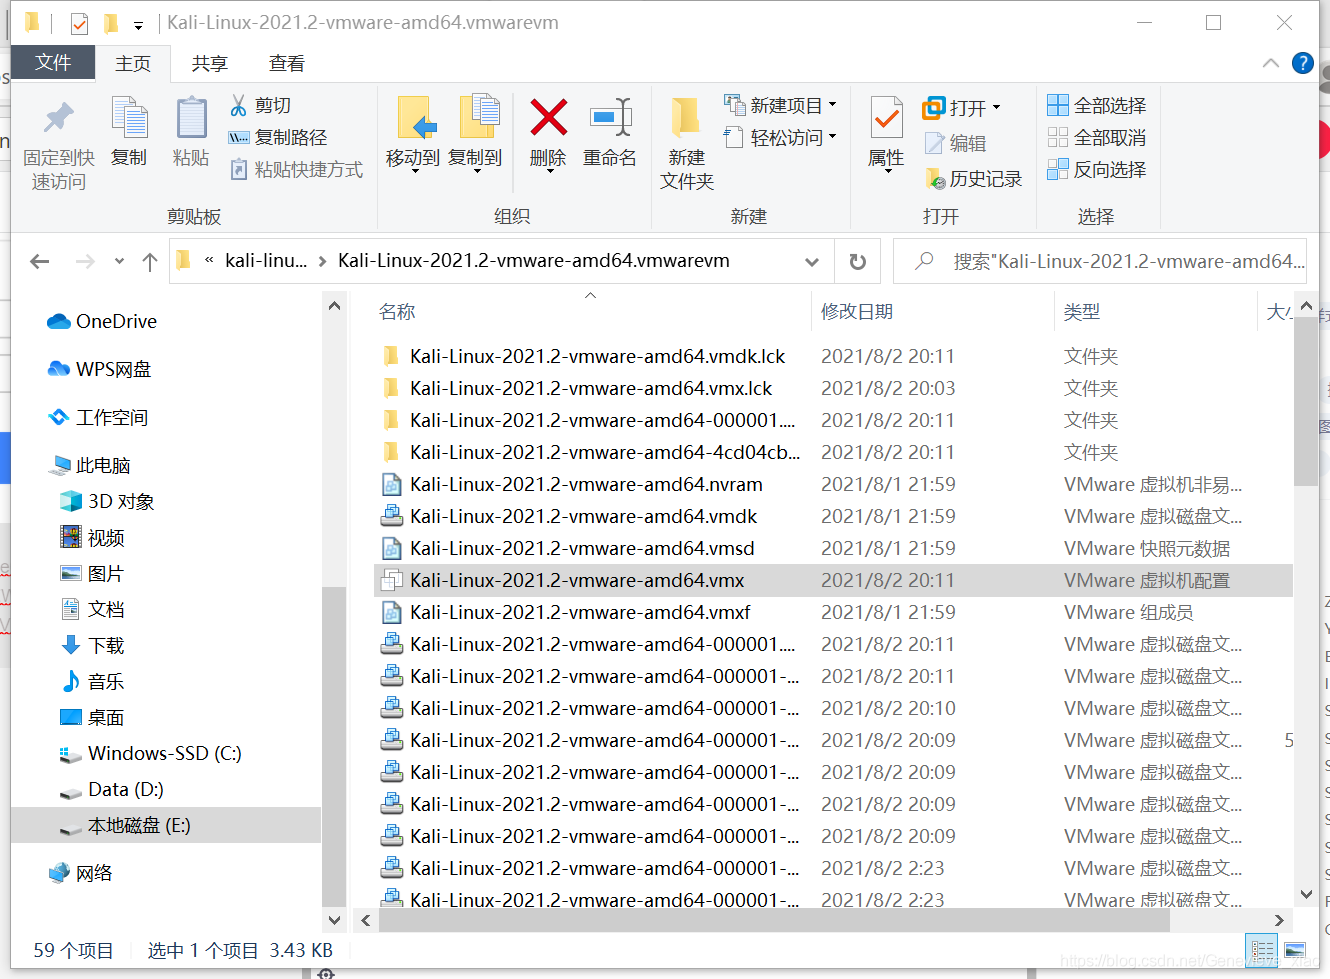This screenshot has height=979, width=1330.
Task: Click the 粘贴 (Paste) clipboard icon
Action: [190, 132]
